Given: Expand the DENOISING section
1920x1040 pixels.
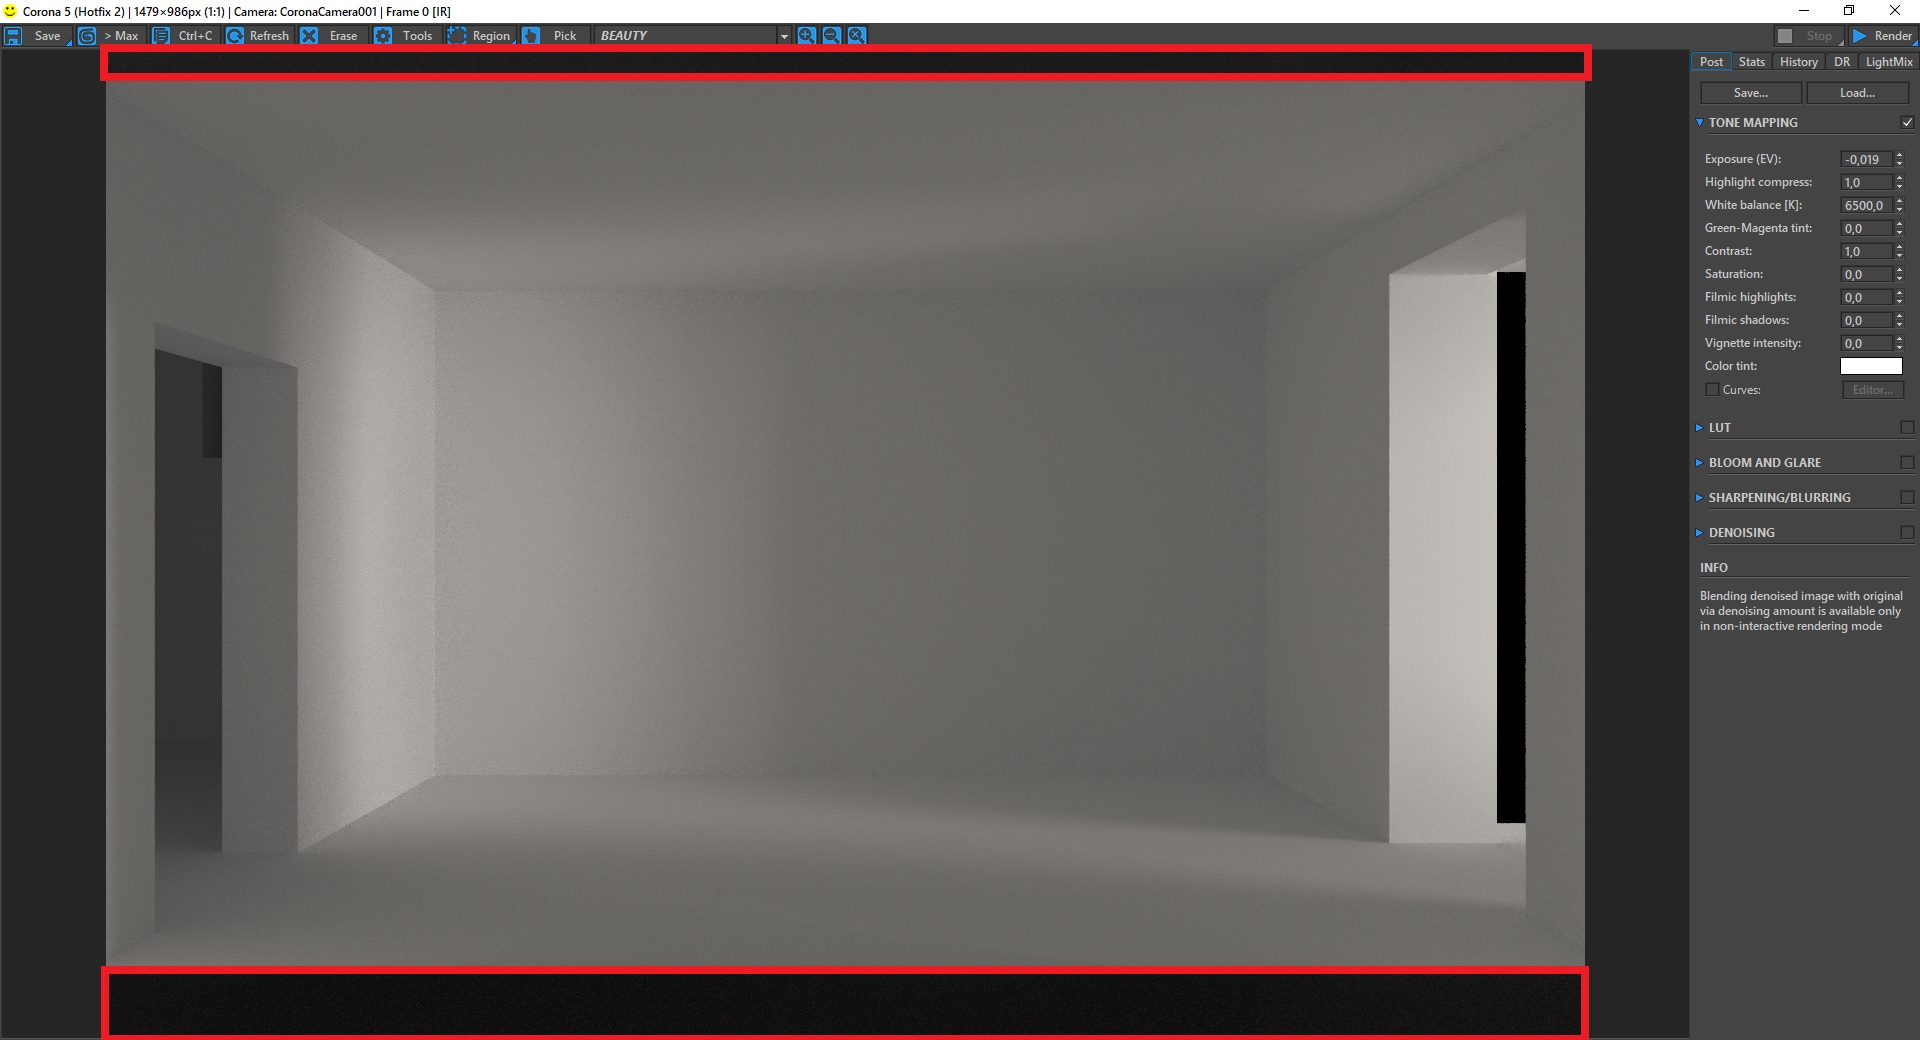Looking at the screenshot, I should (x=1699, y=532).
